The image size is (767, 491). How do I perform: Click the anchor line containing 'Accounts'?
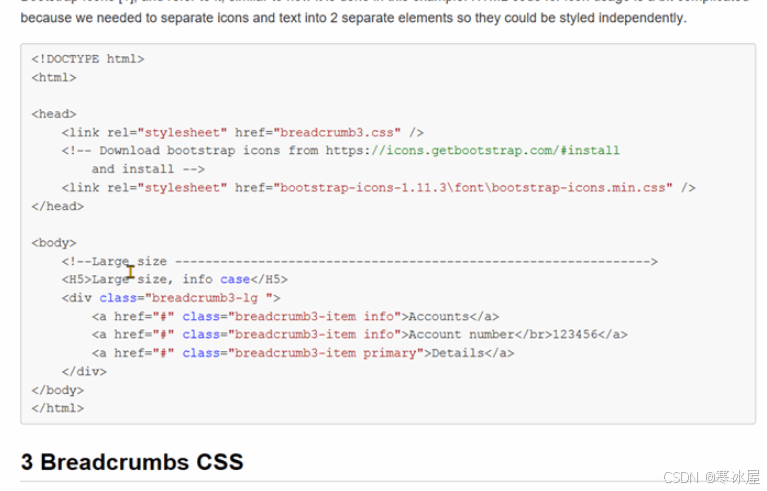tap(295, 317)
